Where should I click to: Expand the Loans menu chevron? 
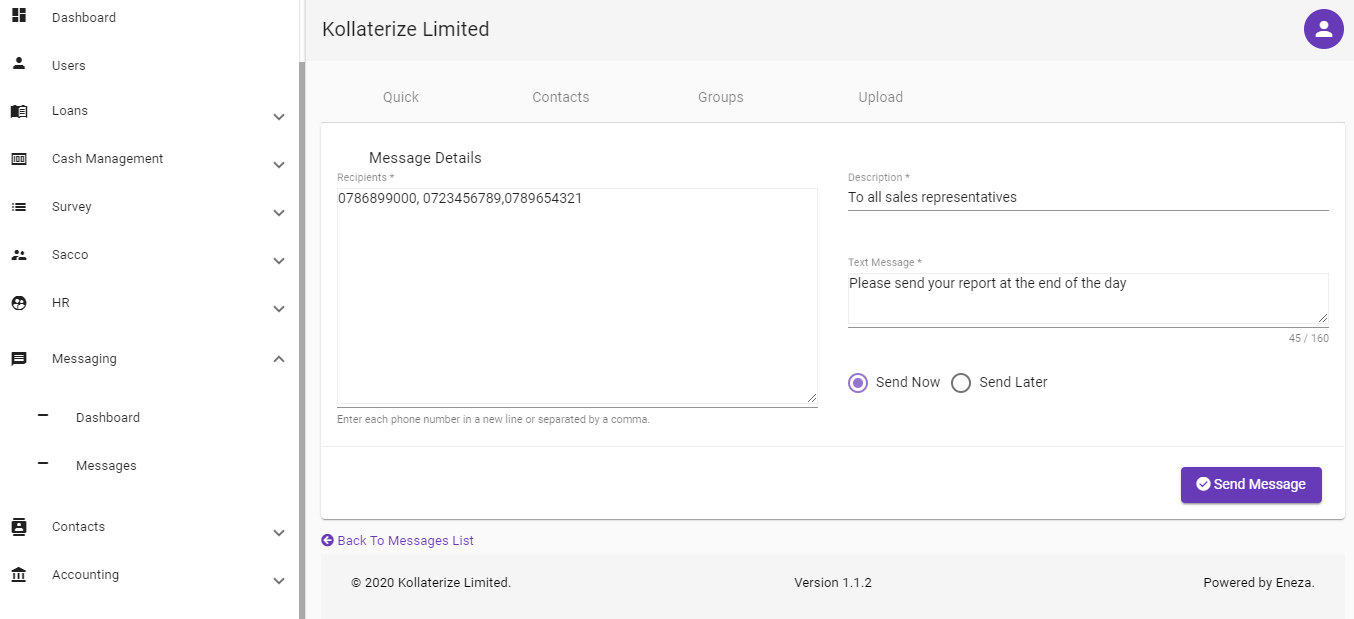[279, 117]
